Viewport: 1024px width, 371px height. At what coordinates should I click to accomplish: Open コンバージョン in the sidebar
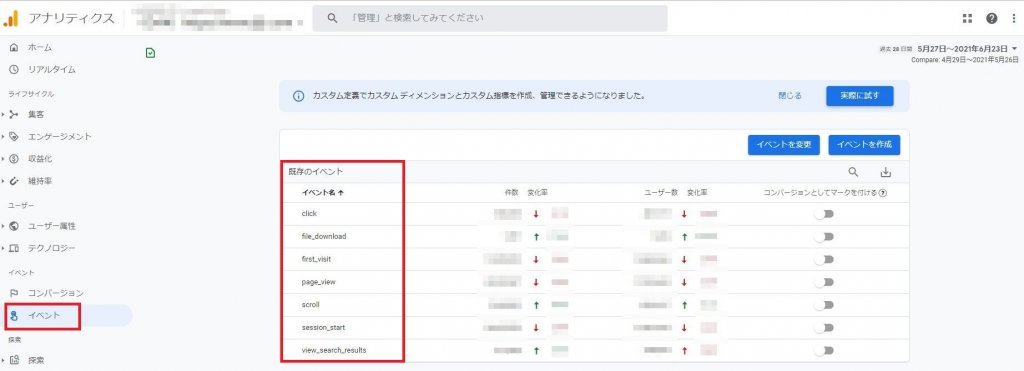point(56,293)
